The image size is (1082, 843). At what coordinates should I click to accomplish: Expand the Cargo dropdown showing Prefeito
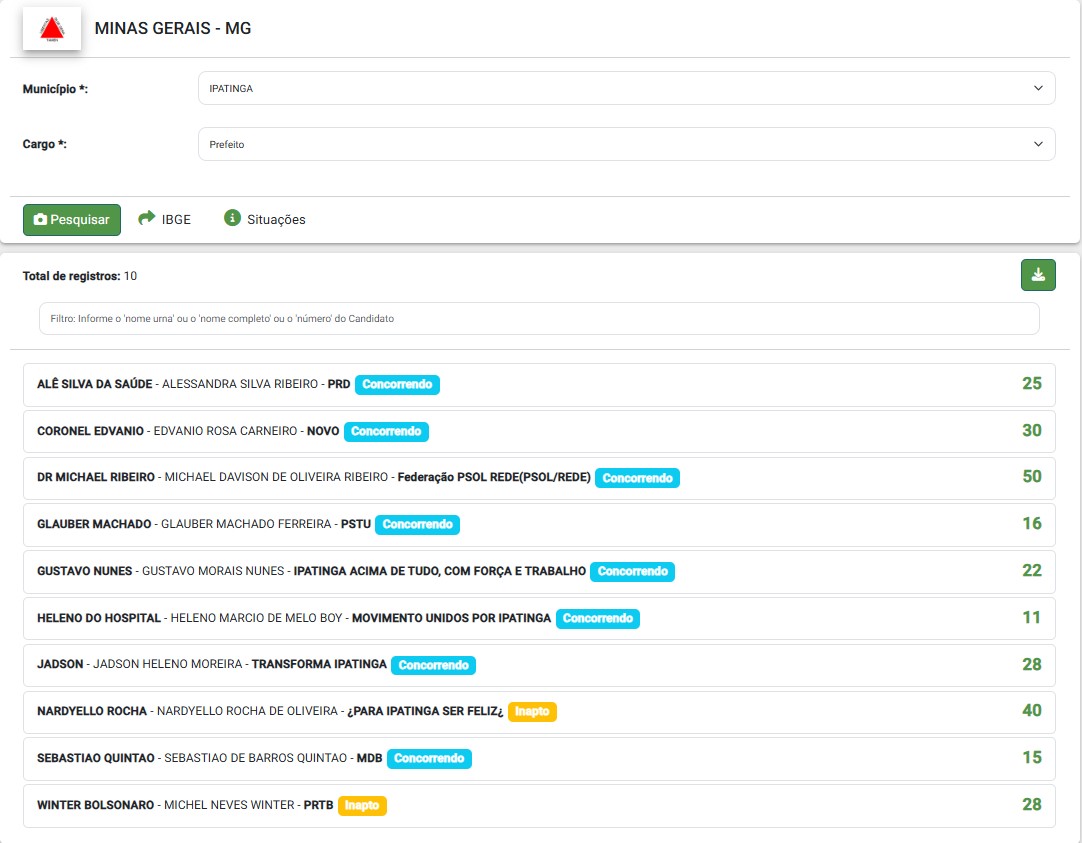626,144
